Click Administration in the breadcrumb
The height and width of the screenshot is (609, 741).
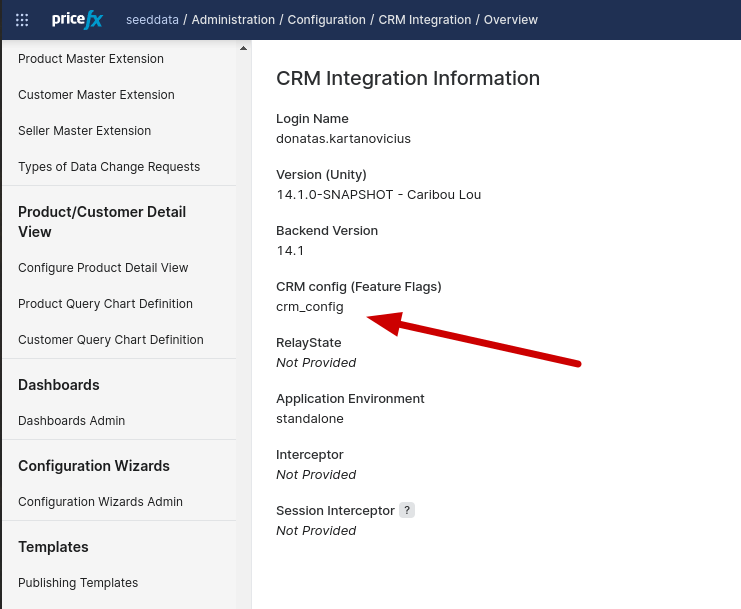click(x=233, y=20)
